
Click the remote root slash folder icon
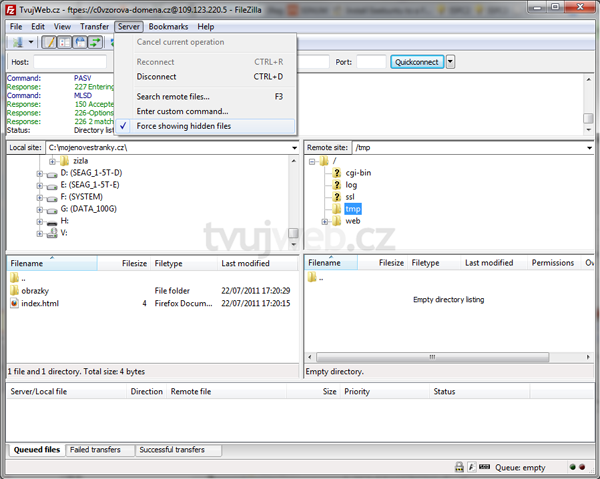[x=324, y=161]
